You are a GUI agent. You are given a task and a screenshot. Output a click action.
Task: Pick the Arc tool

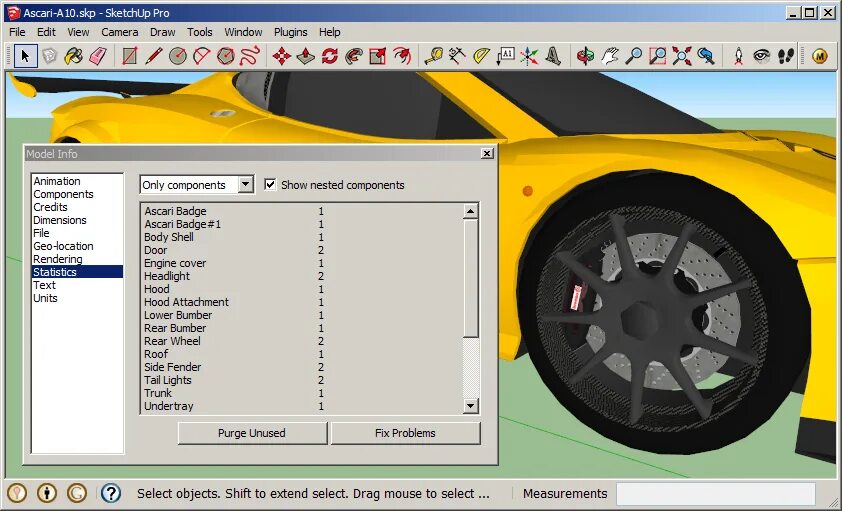point(202,56)
